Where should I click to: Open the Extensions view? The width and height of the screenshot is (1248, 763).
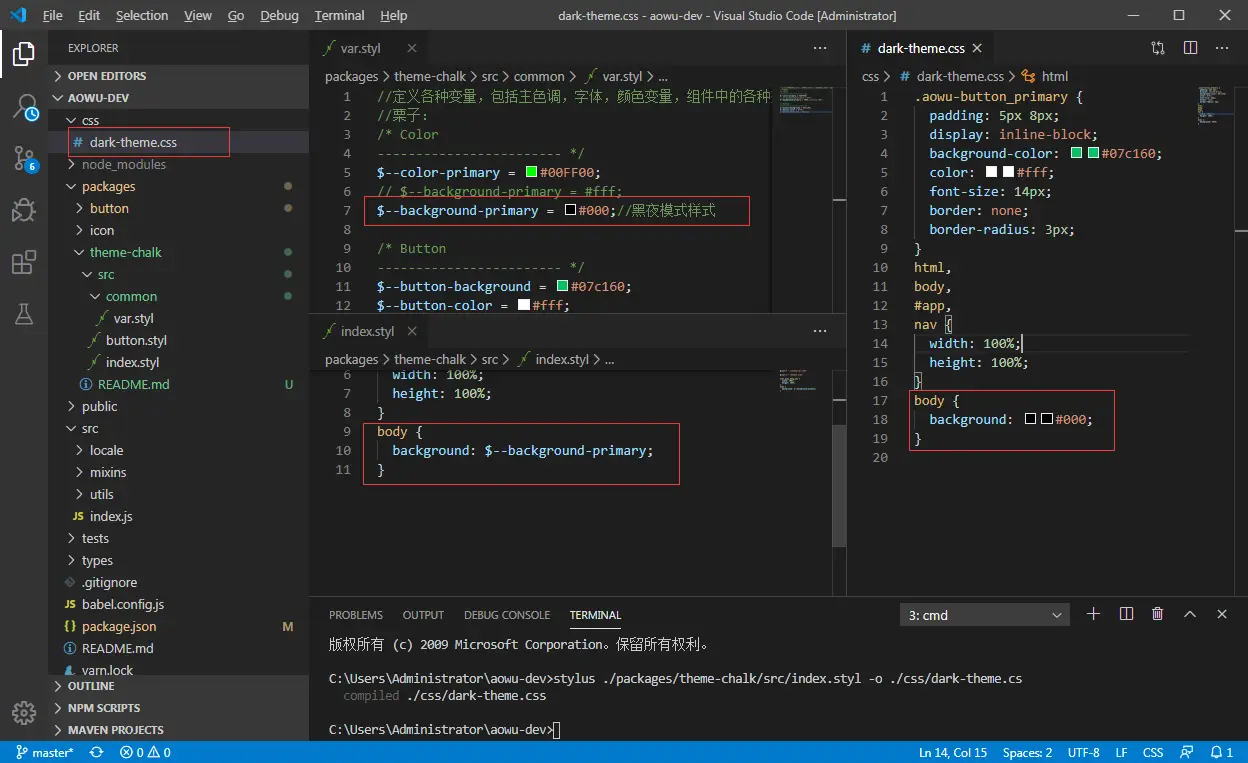click(x=24, y=262)
